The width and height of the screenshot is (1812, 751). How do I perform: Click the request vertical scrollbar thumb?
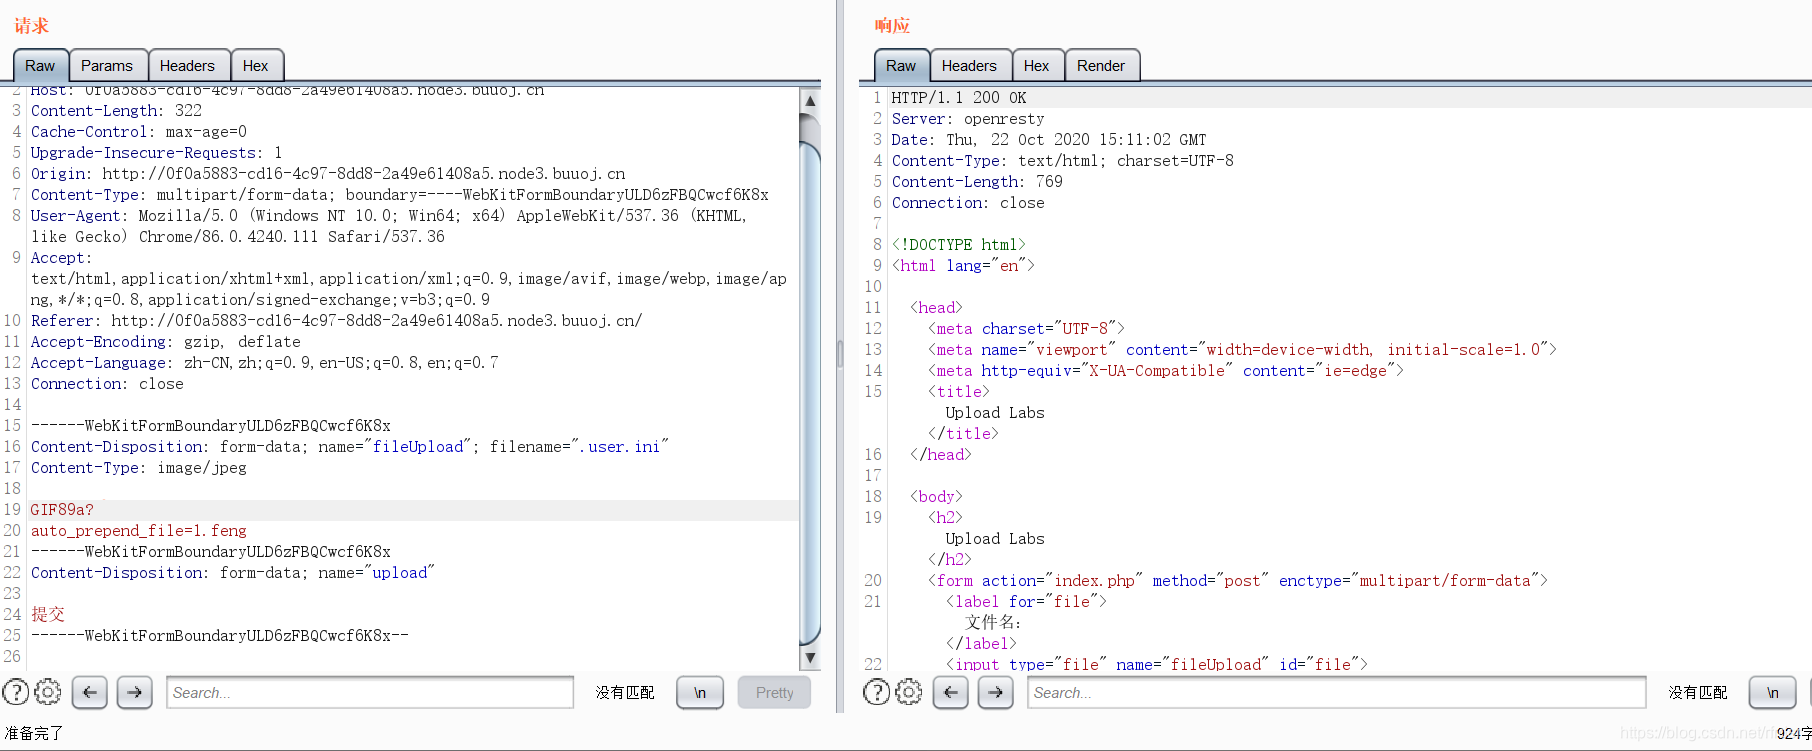[811, 395]
